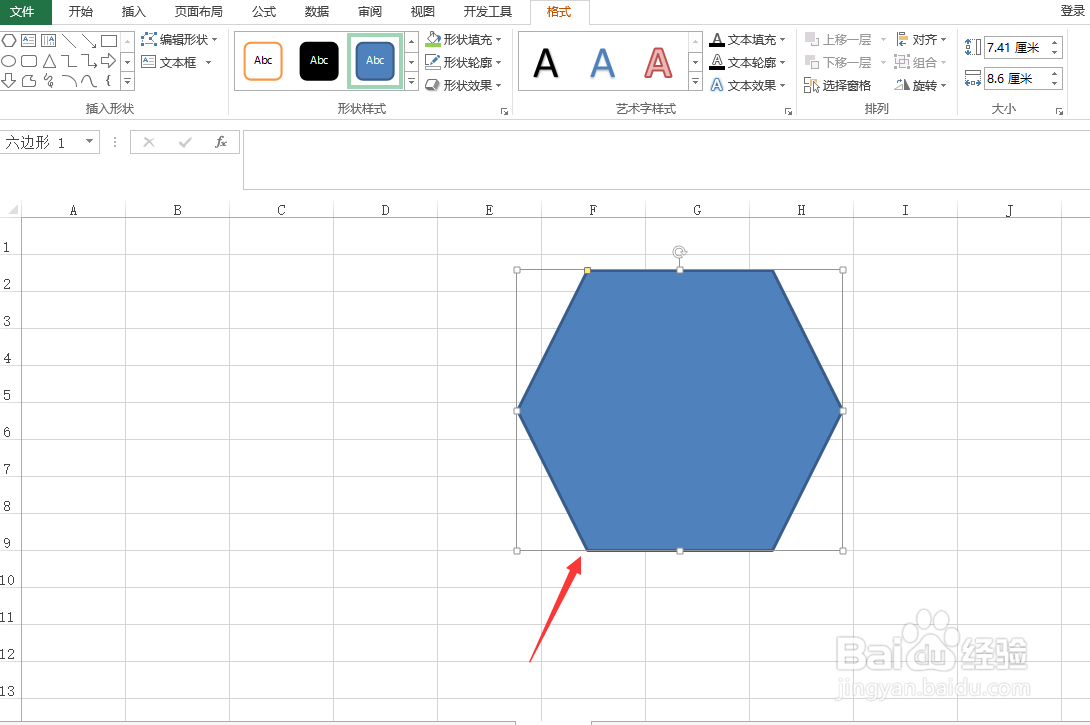
Task: Click the 登录 sign-in link
Action: click(1073, 10)
